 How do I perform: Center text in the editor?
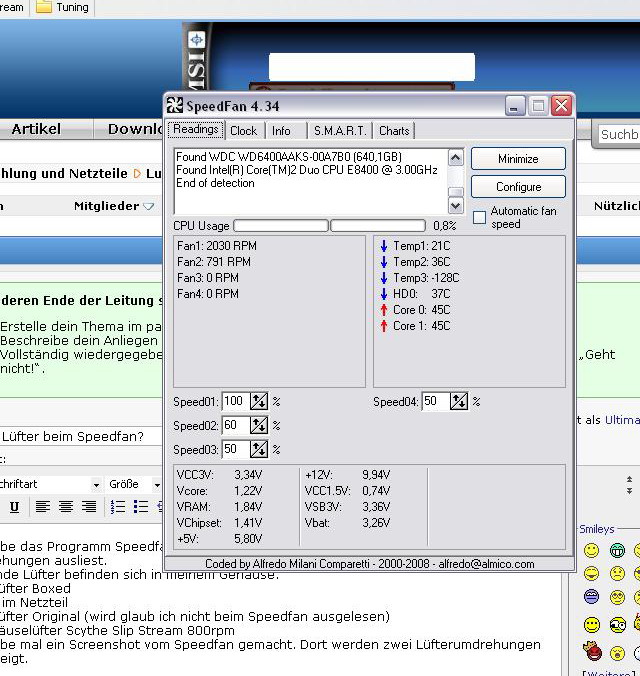pyautogui.click(x=66, y=507)
